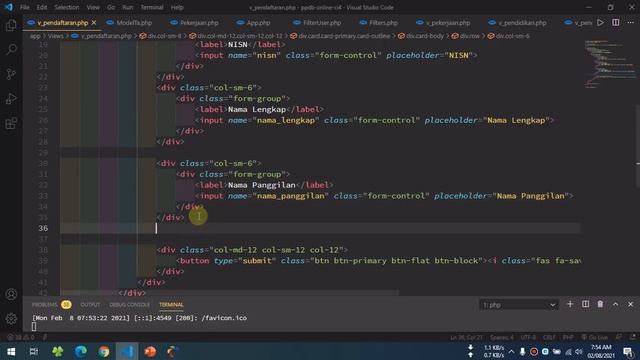The height and width of the screenshot is (360, 640).
Task: Open the File menu
Action: pos(24,7)
